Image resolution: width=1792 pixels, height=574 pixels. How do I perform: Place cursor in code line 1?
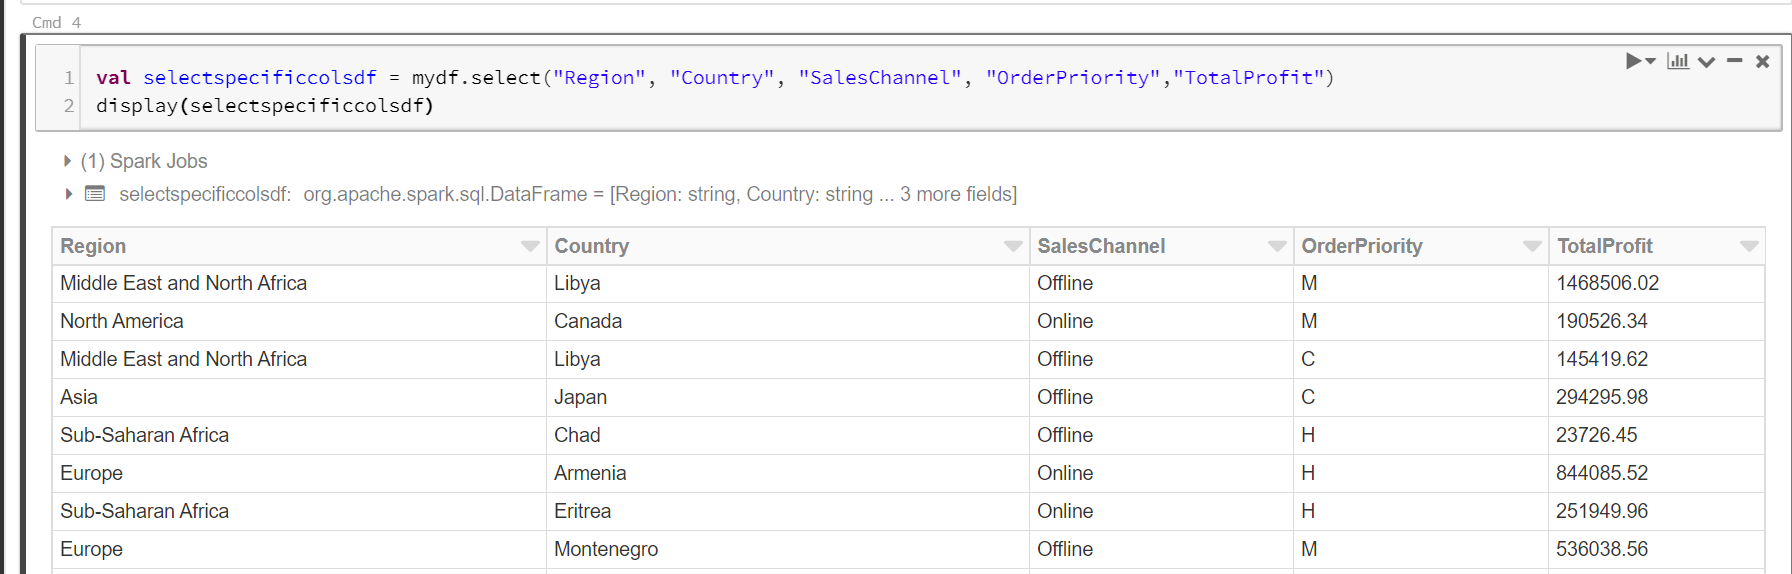click(715, 77)
